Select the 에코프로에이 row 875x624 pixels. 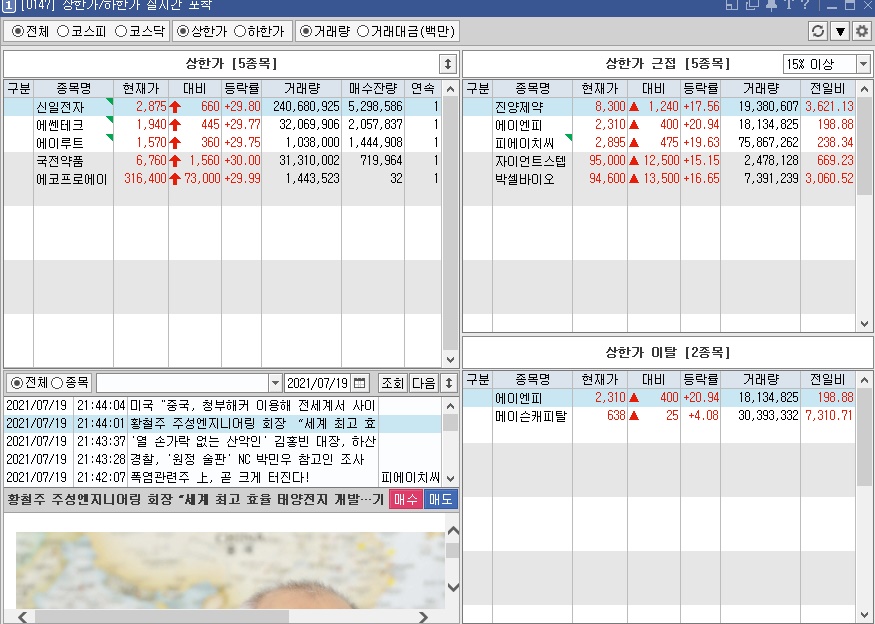[x=223, y=179]
